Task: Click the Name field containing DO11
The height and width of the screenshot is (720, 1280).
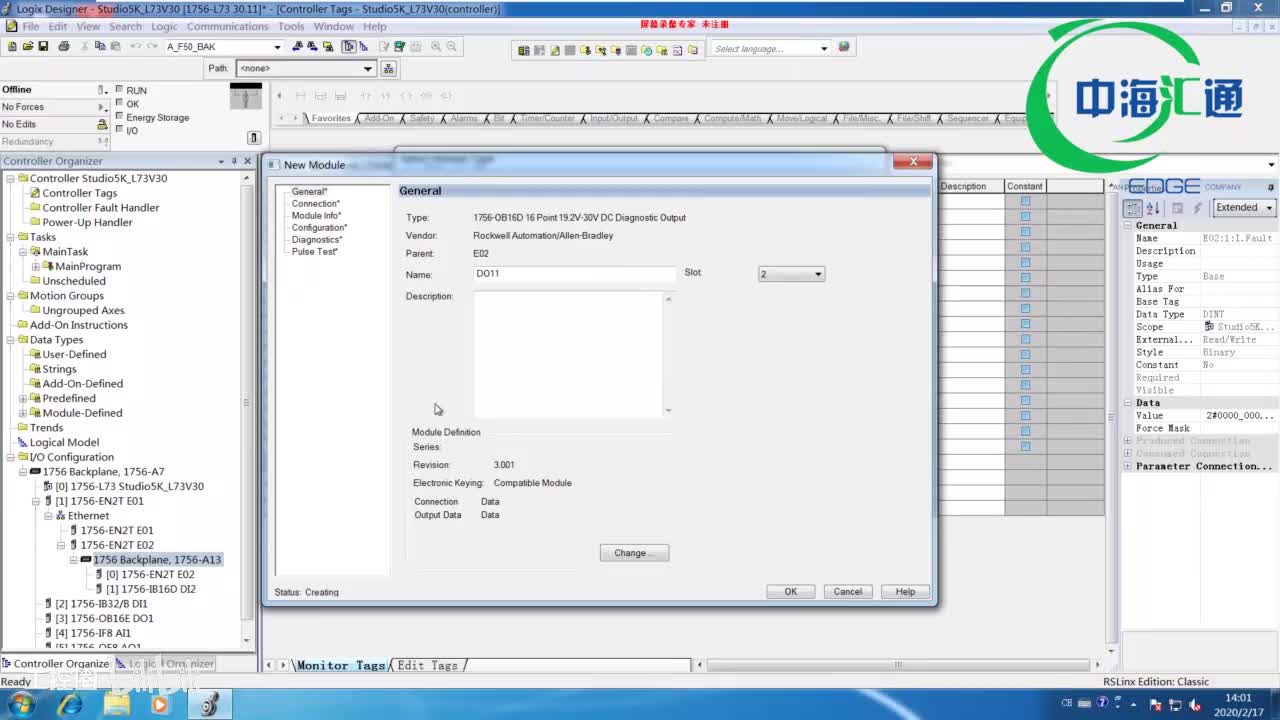Action: point(575,274)
